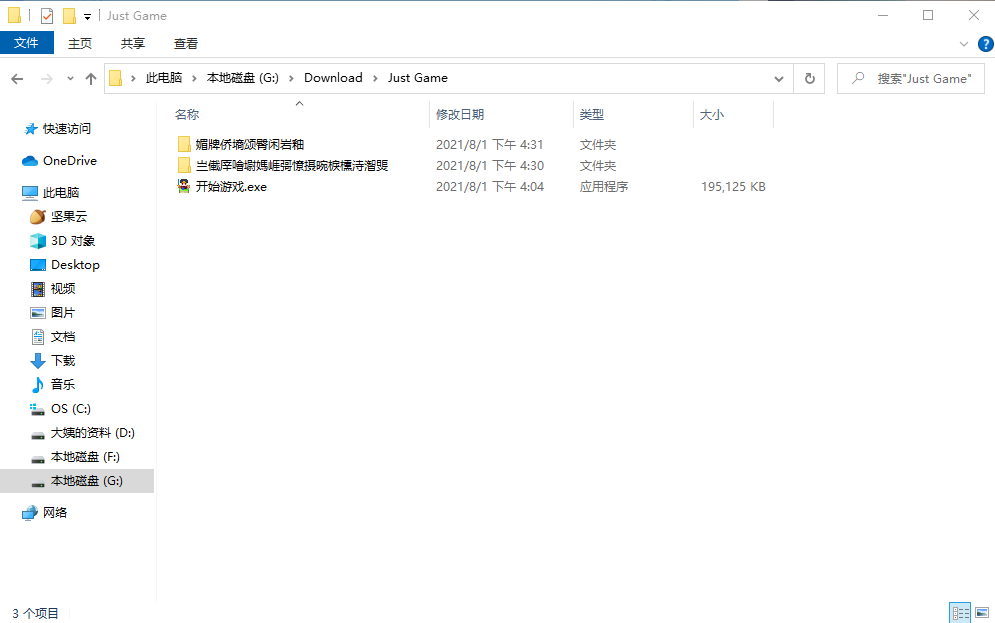Sort by the 名称 column header
The height and width of the screenshot is (623, 995).
(187, 115)
